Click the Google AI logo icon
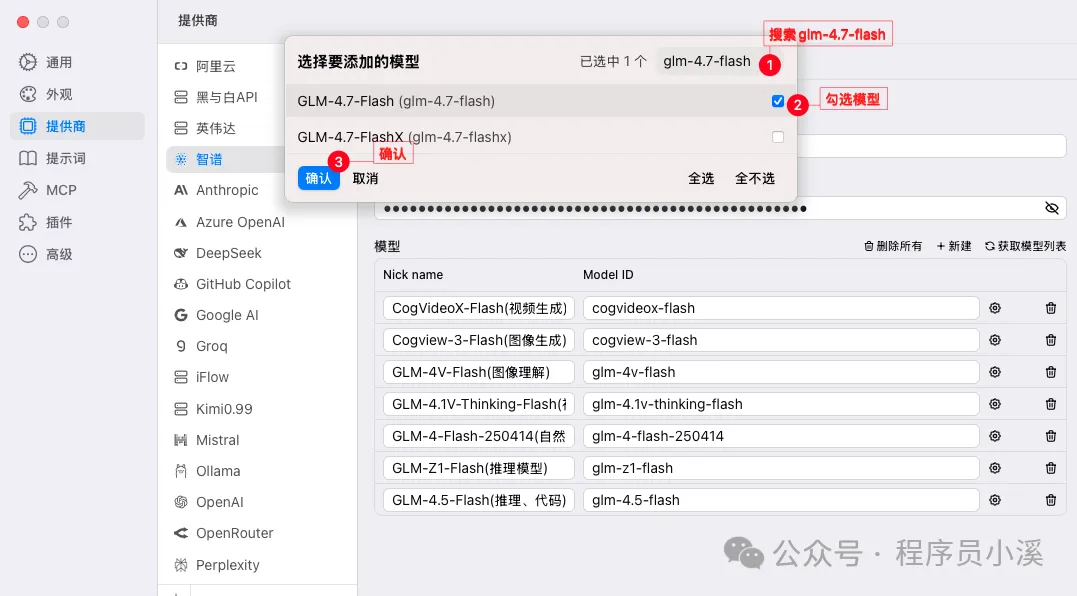Viewport: 1077px width, 596px height. pos(181,314)
